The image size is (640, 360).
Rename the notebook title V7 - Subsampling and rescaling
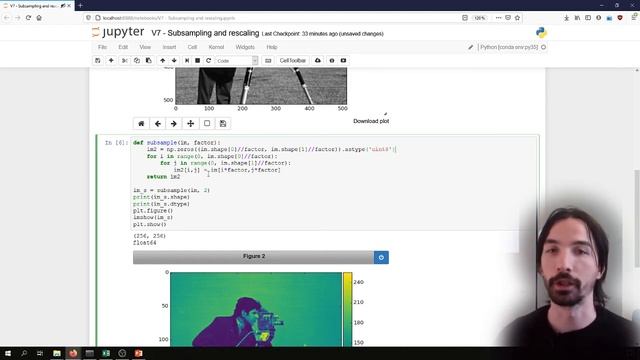205,33
